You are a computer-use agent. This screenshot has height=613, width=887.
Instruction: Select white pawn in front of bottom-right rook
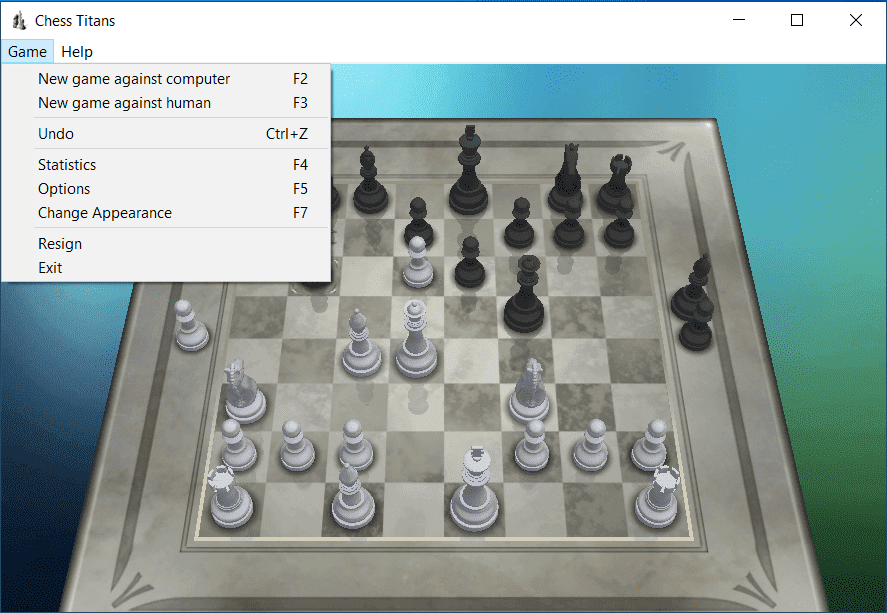pos(651,446)
